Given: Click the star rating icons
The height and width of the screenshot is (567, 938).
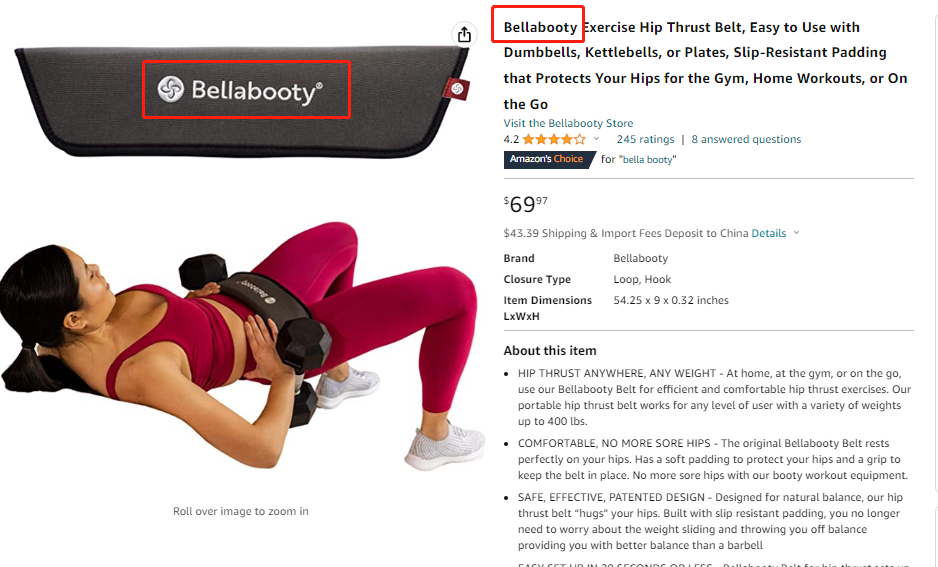Looking at the screenshot, I should point(554,139).
